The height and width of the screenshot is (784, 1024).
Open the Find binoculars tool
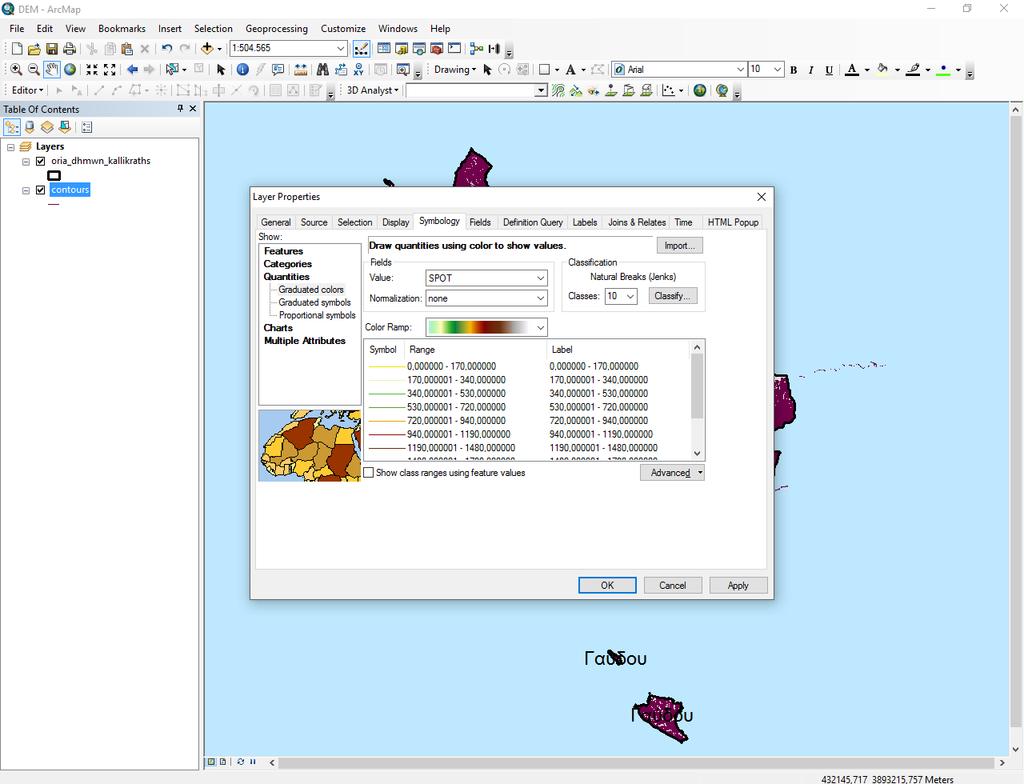tap(323, 69)
